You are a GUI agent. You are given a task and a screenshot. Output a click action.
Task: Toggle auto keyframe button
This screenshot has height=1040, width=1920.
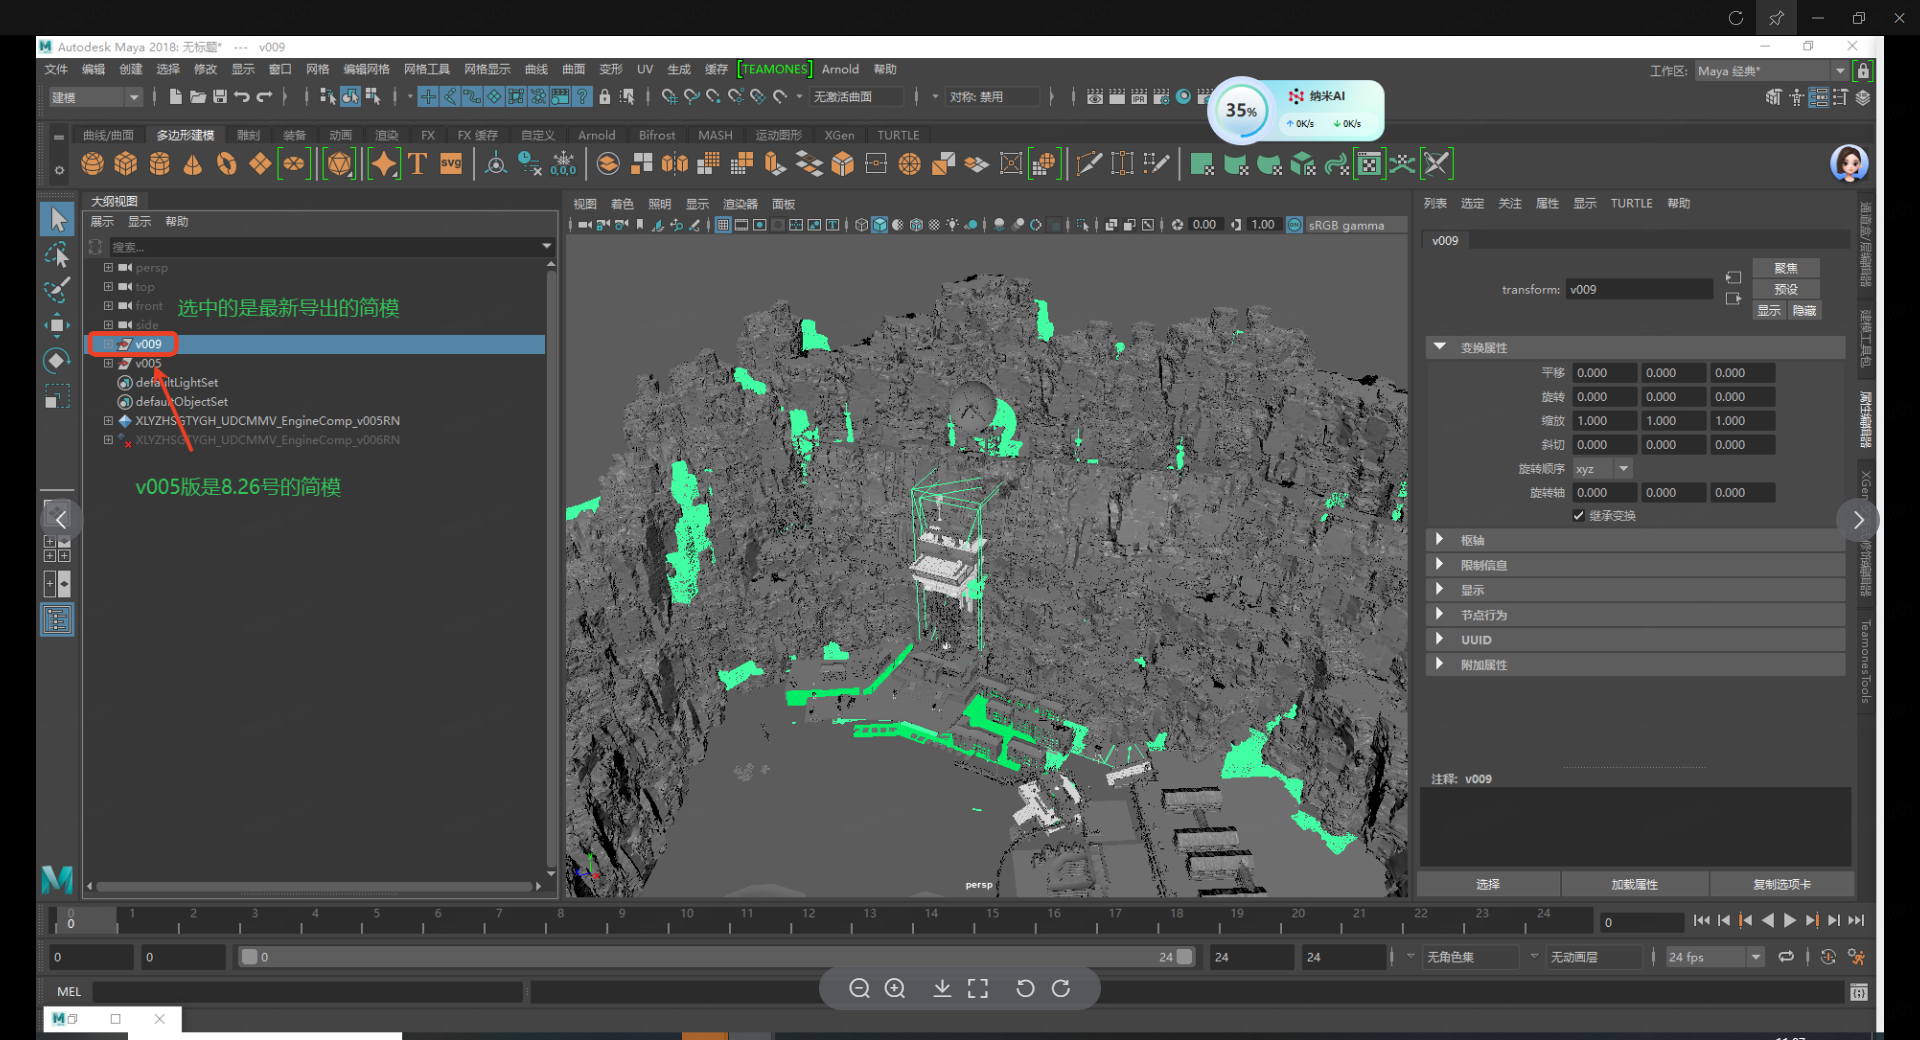(x=1828, y=957)
